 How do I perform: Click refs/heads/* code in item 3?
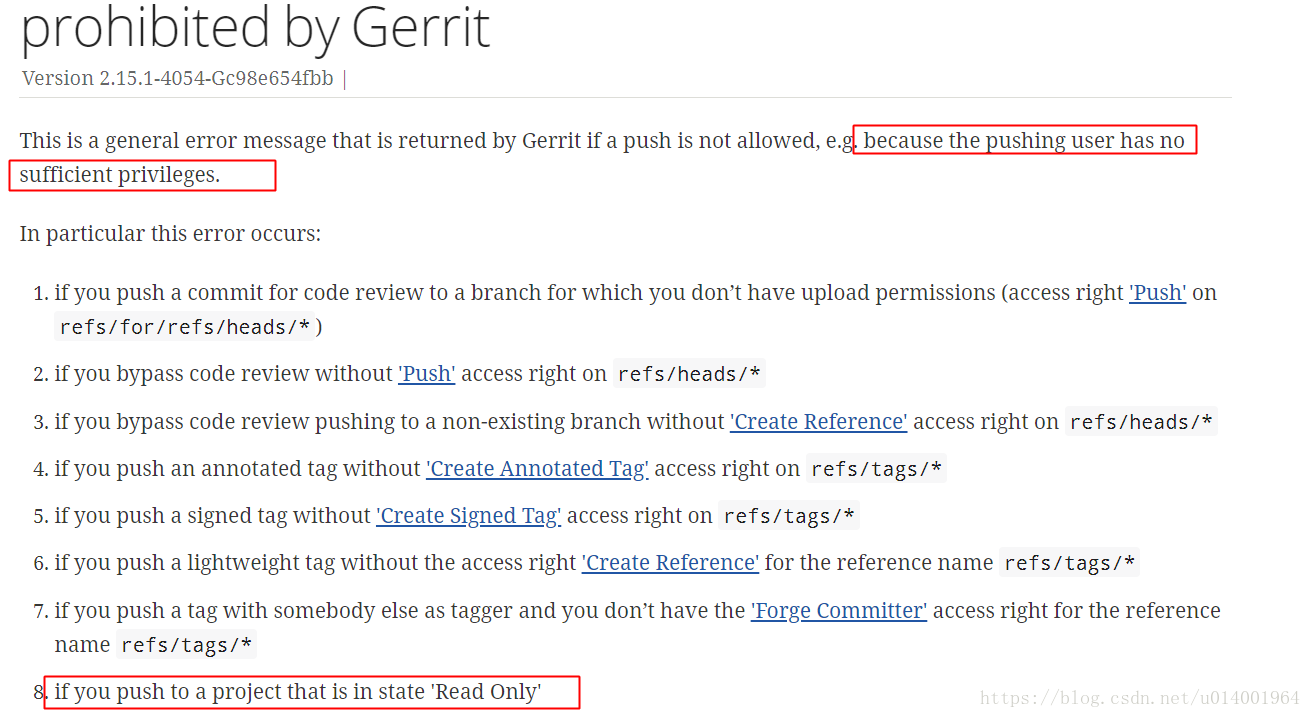click(1141, 422)
